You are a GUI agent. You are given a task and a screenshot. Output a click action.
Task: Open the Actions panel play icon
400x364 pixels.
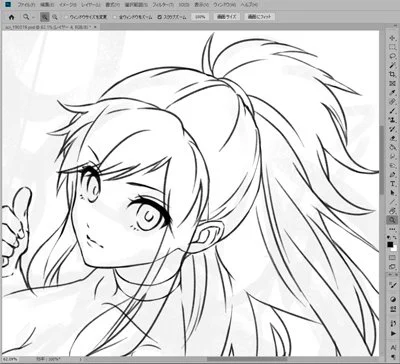coord(393,333)
